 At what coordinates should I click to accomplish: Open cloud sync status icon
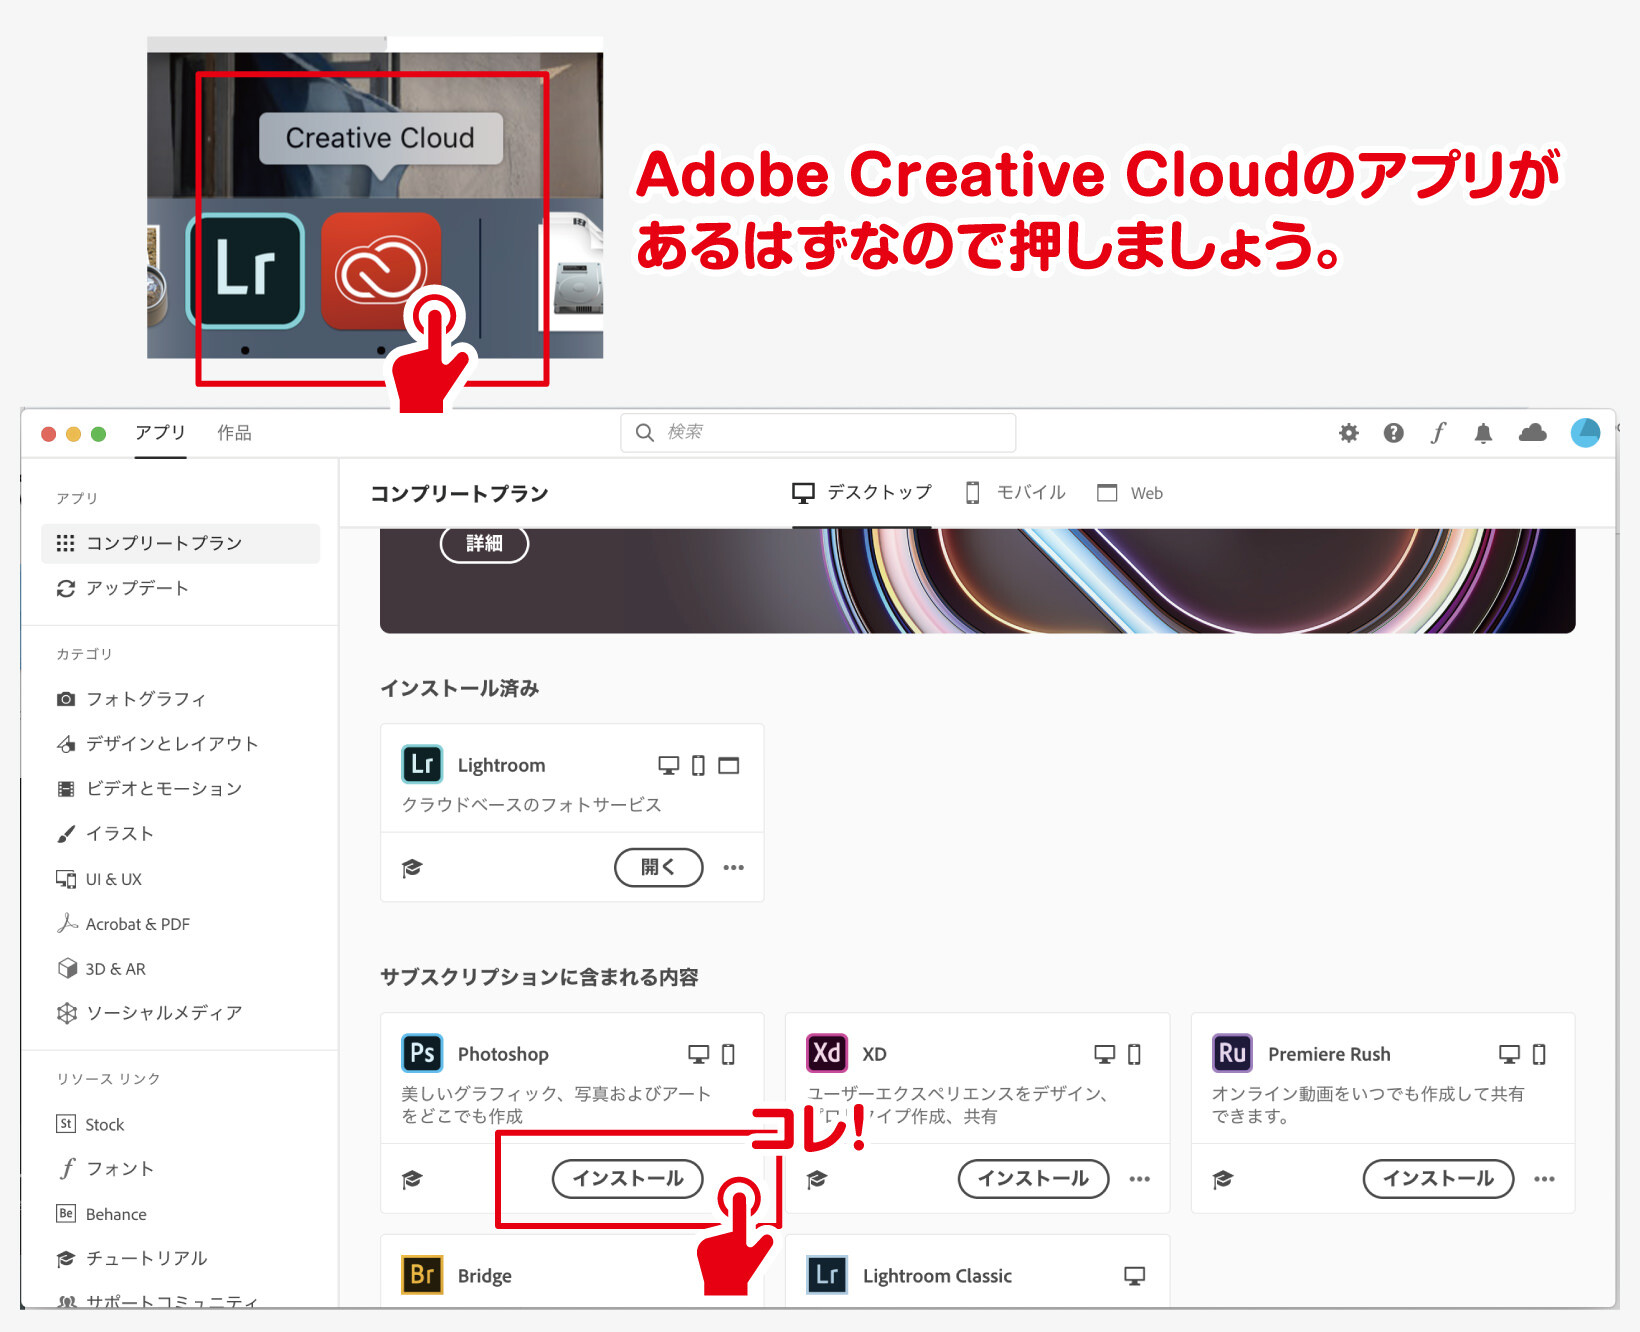[x=1532, y=433]
